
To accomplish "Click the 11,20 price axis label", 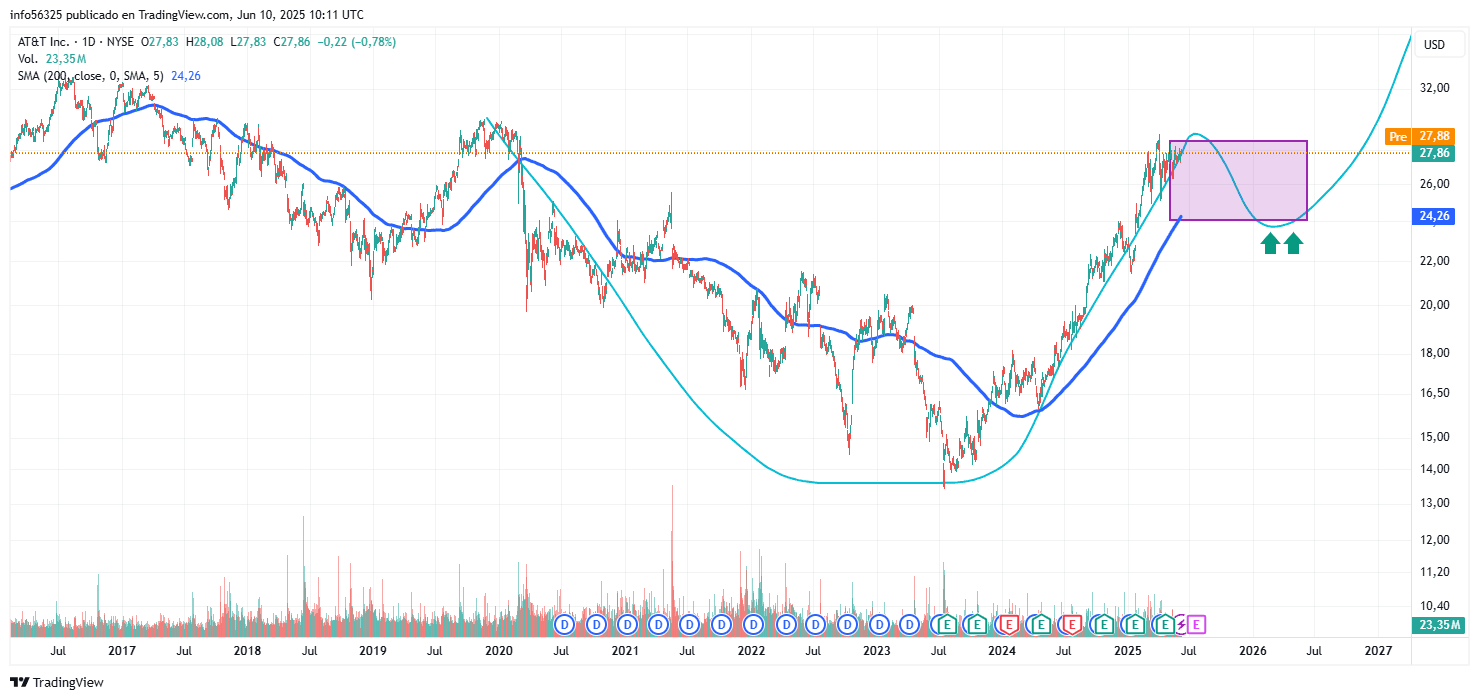I will [x=1435, y=572].
